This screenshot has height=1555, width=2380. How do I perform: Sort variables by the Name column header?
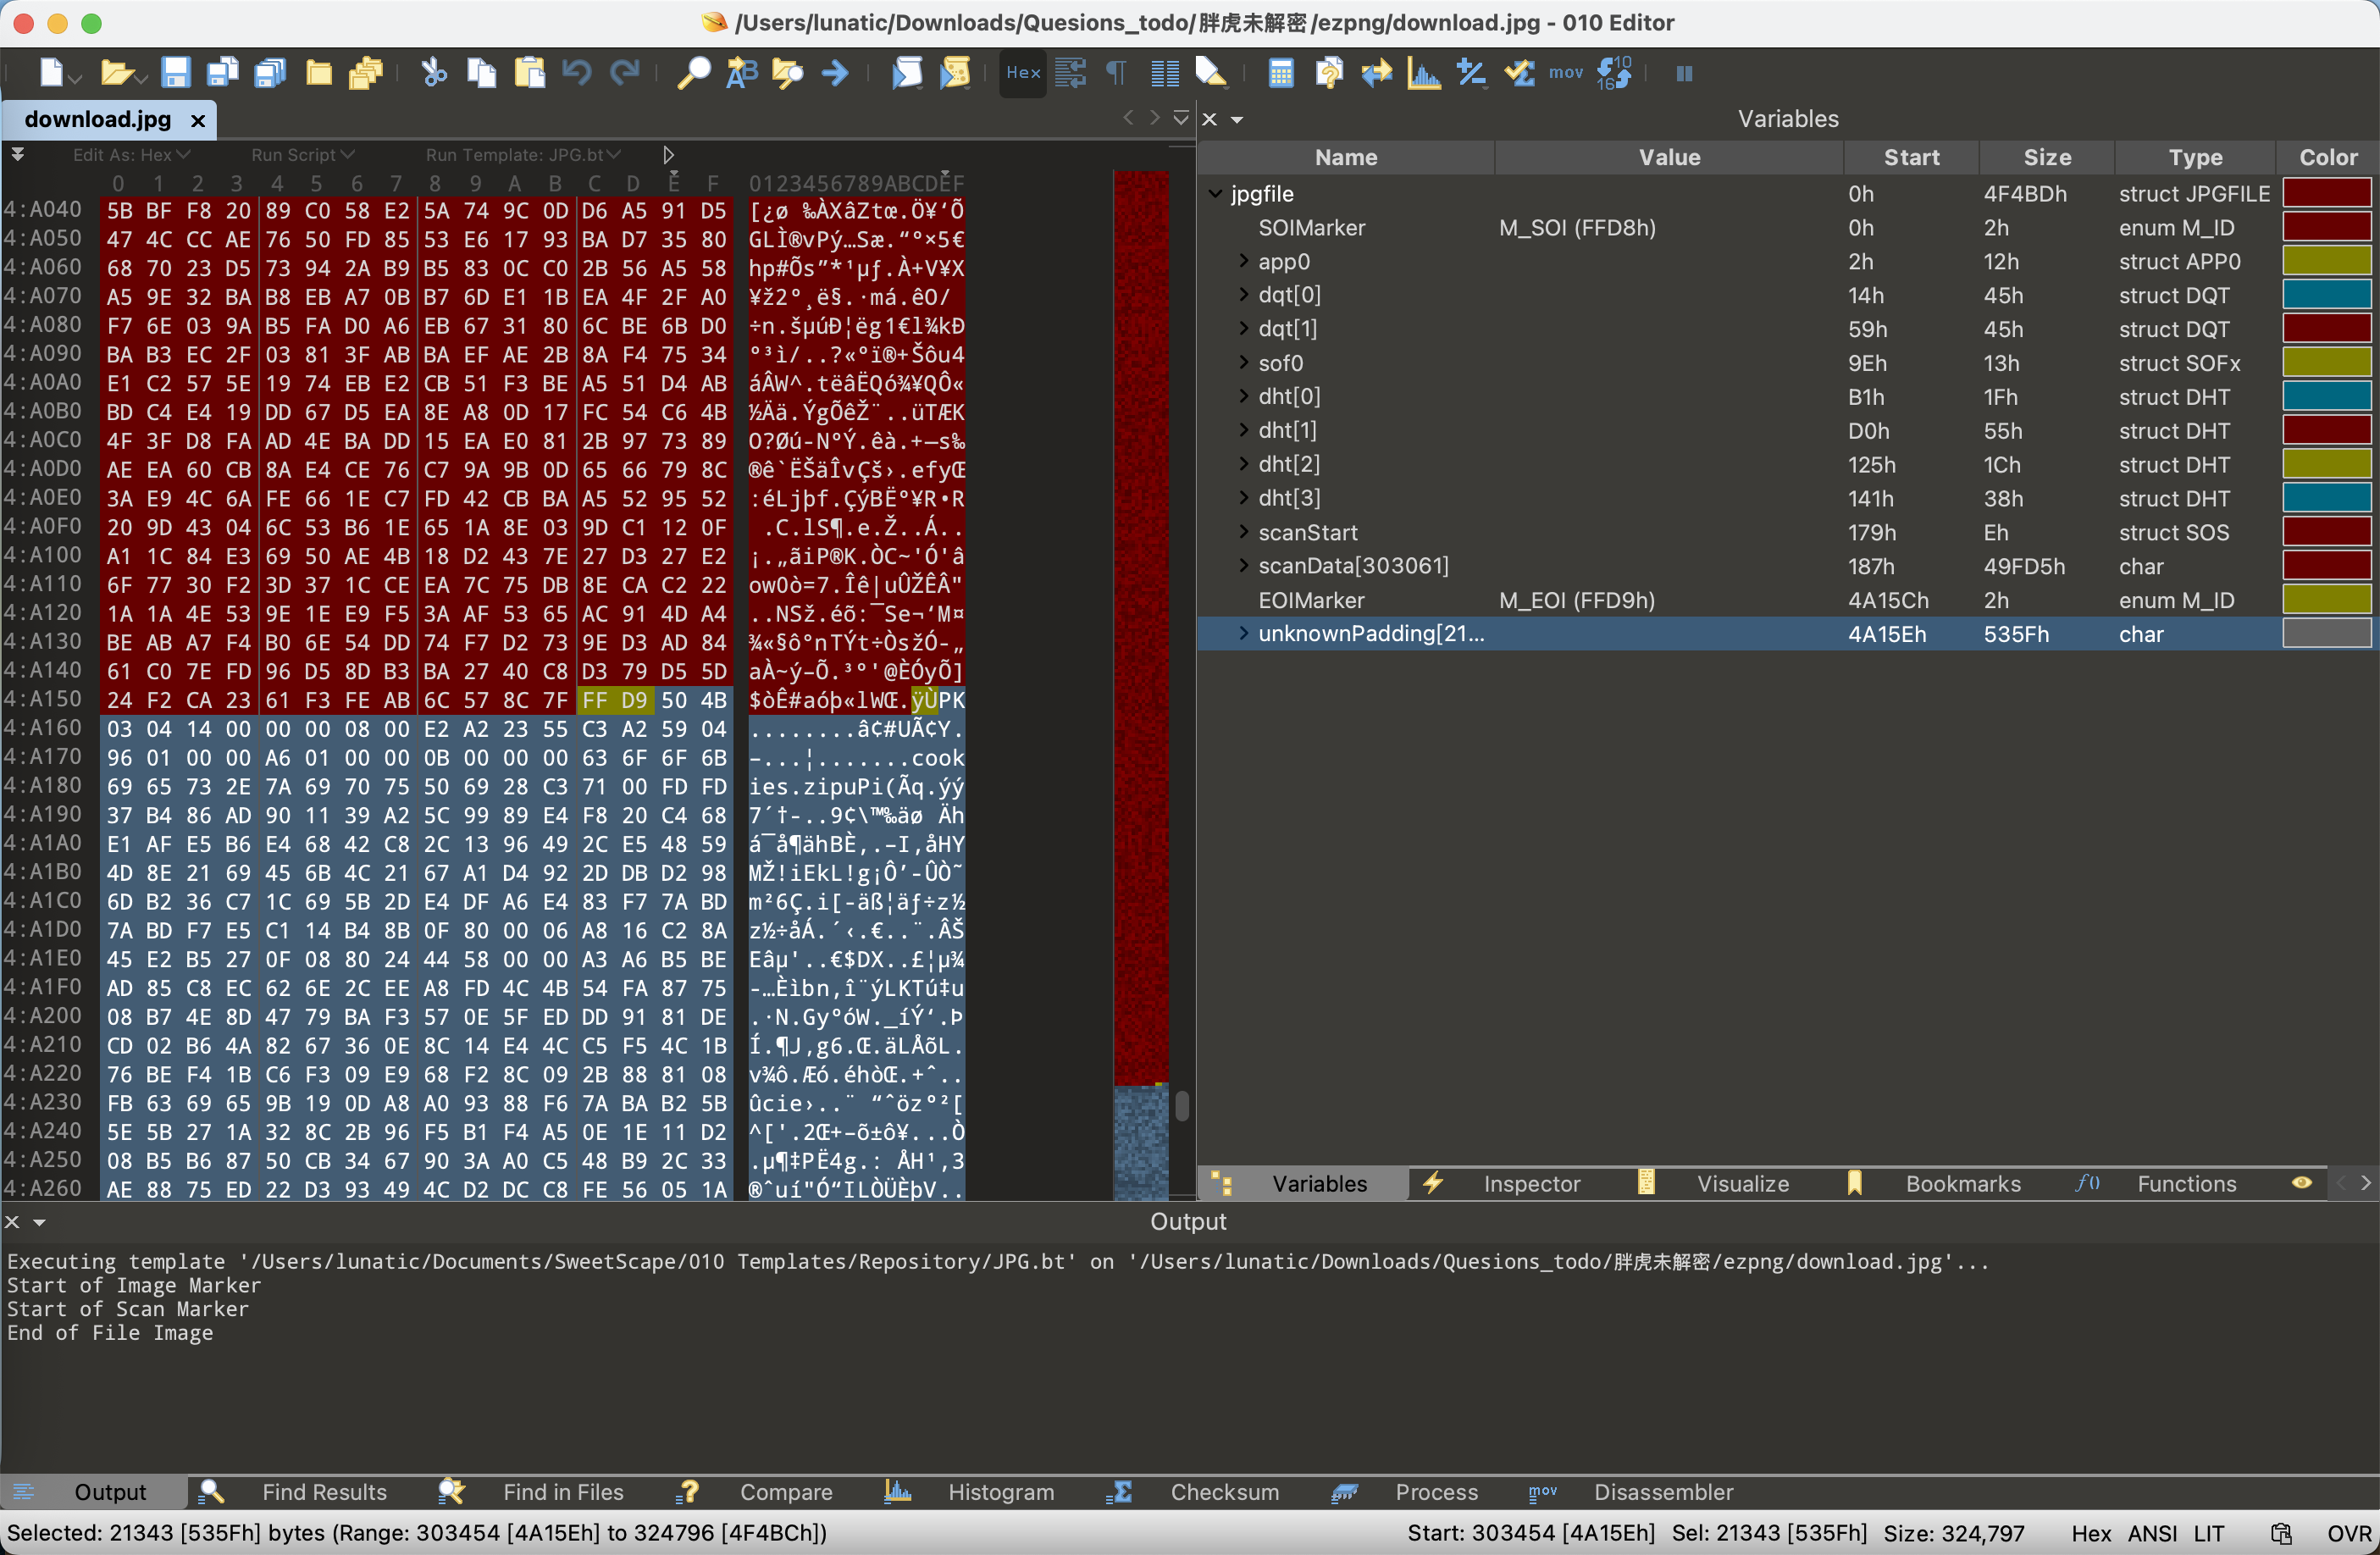click(1345, 157)
